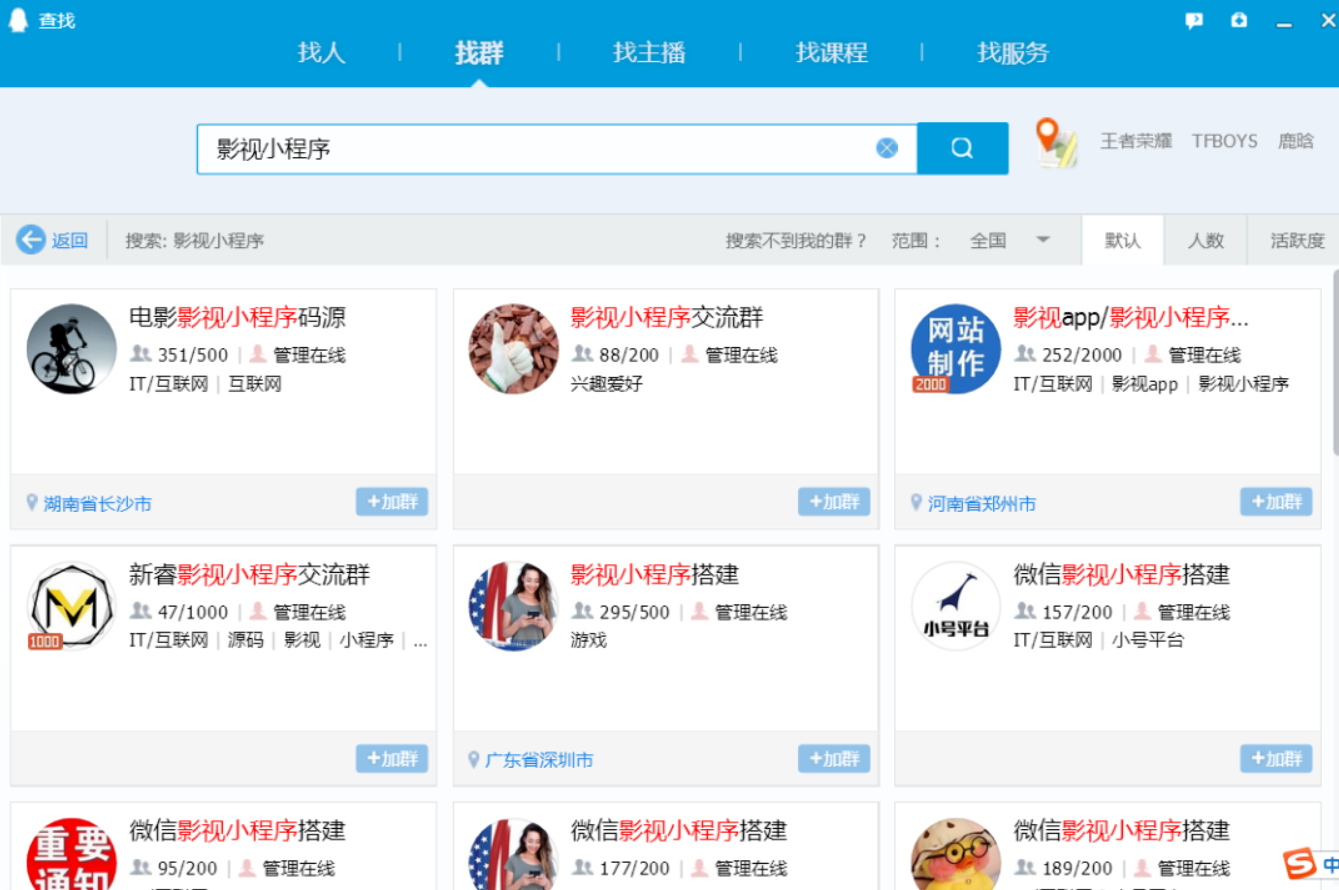This screenshot has width=1339, height=890.
Task: Join group 影视小程序交流群 with 88/200 members
Action: (x=834, y=502)
